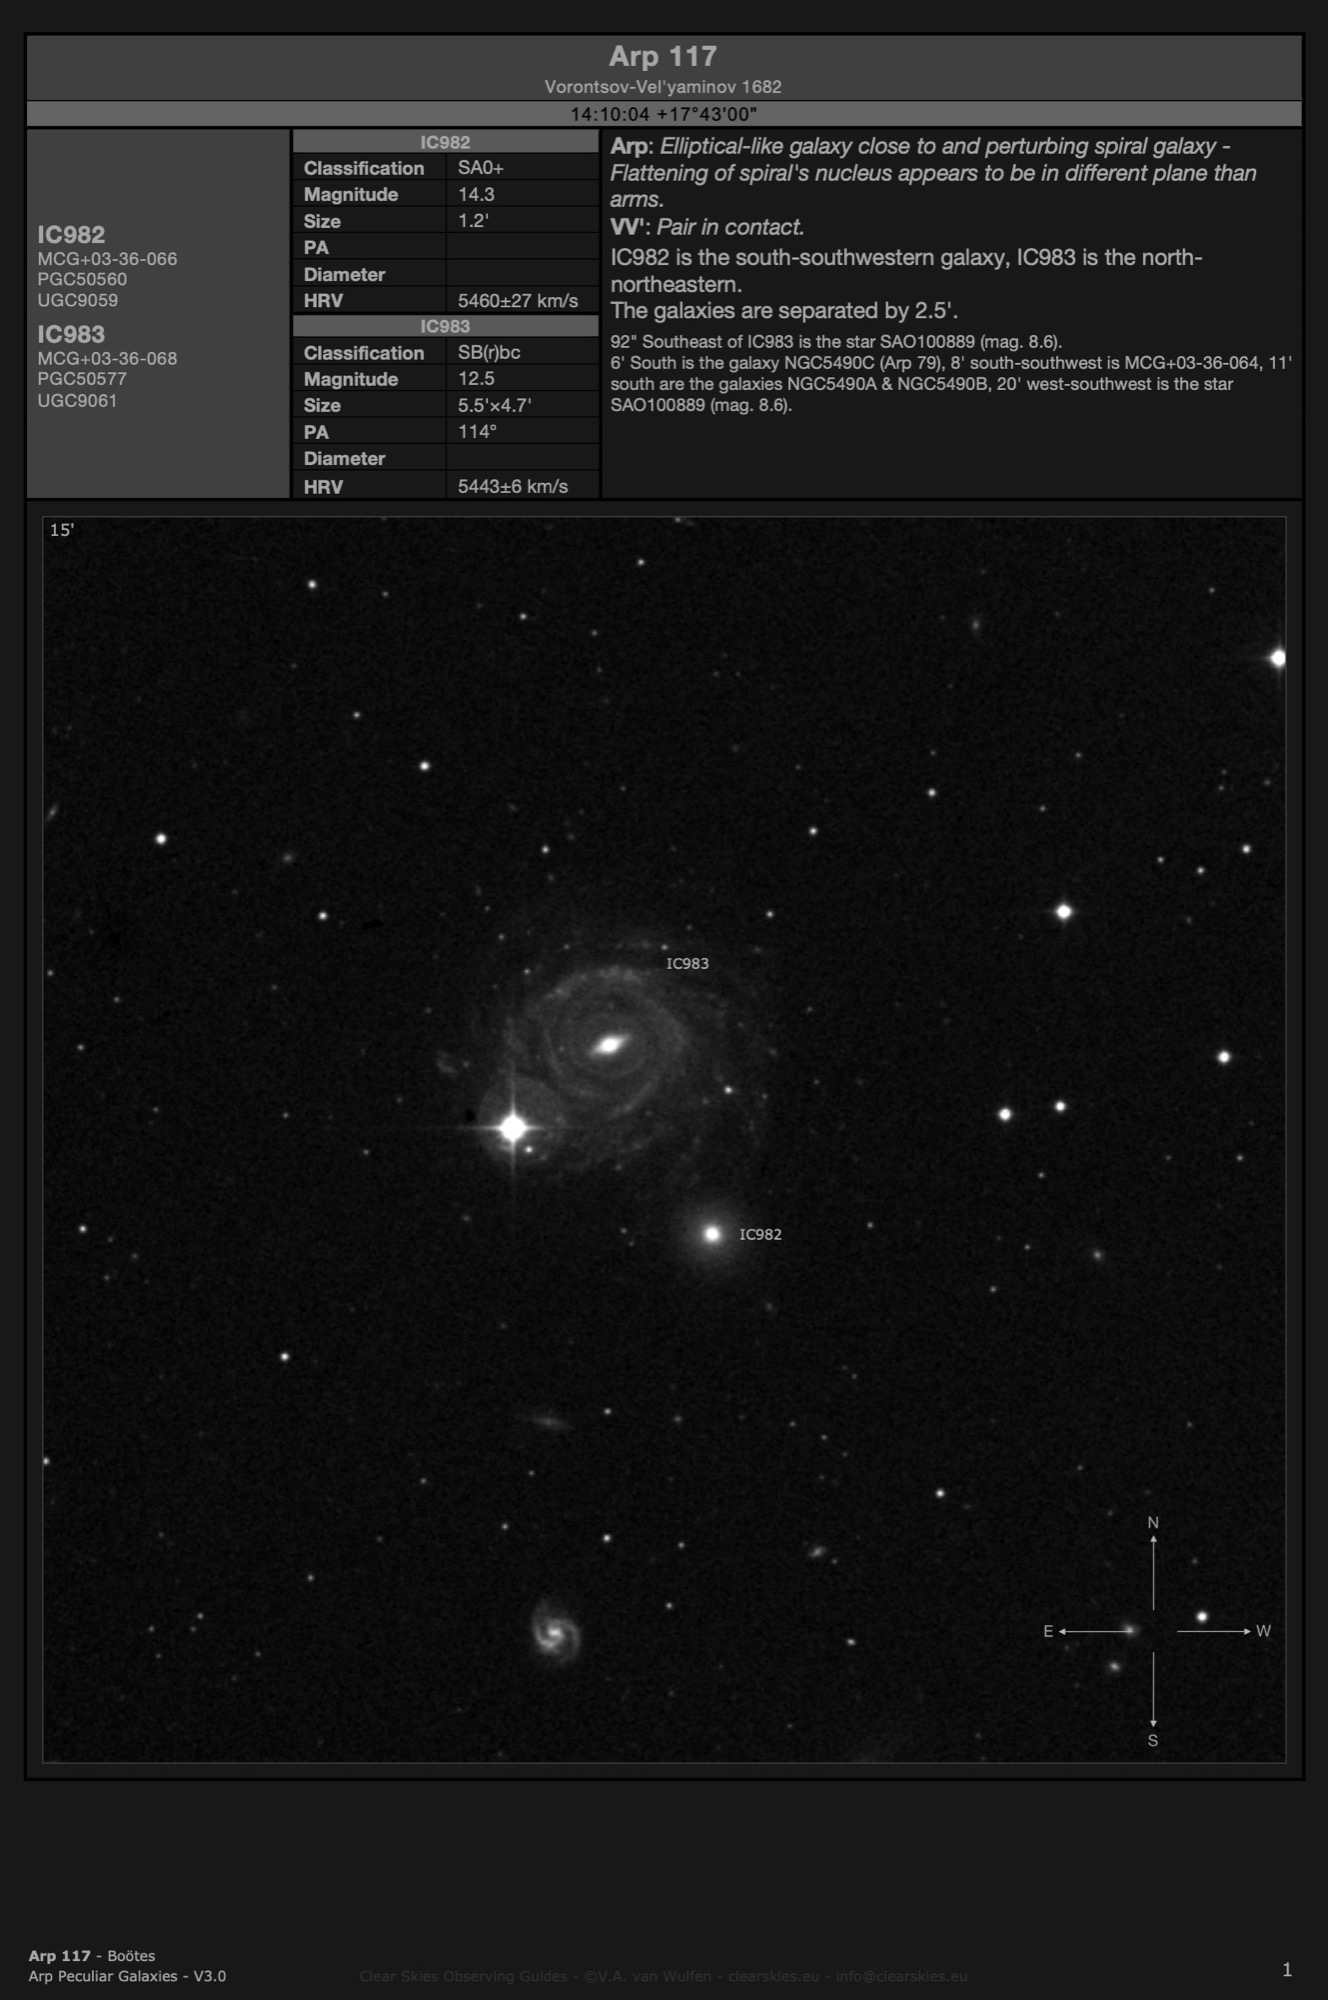
Task: Select the line mentioning "92" Southeast of IC983"
Action: click(x=836, y=341)
